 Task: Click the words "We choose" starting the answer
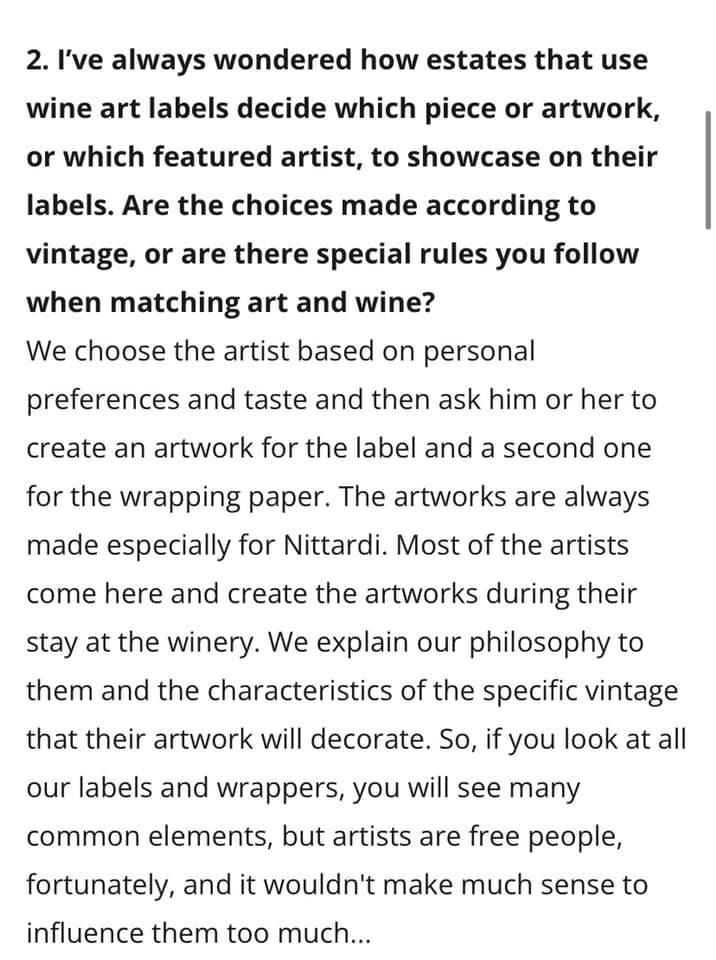[88, 351]
